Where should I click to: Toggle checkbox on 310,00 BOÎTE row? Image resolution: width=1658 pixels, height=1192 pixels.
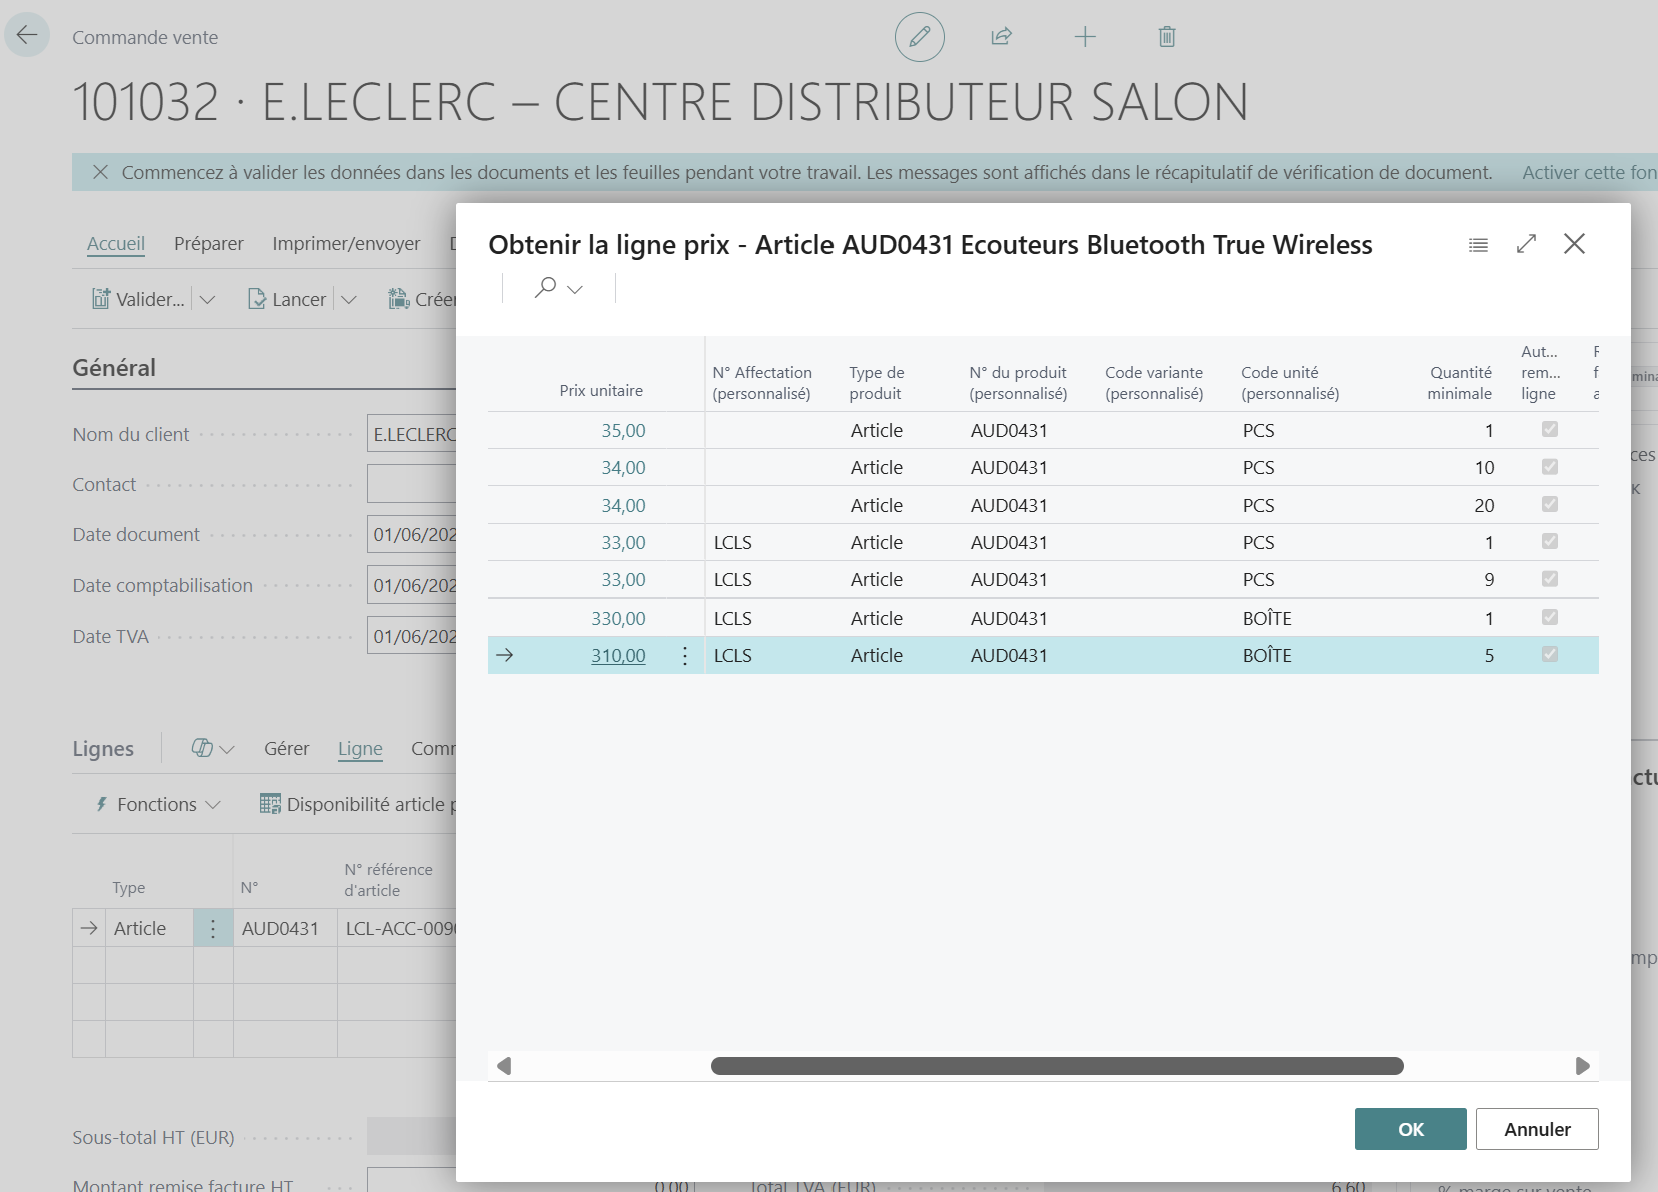coord(1550,654)
